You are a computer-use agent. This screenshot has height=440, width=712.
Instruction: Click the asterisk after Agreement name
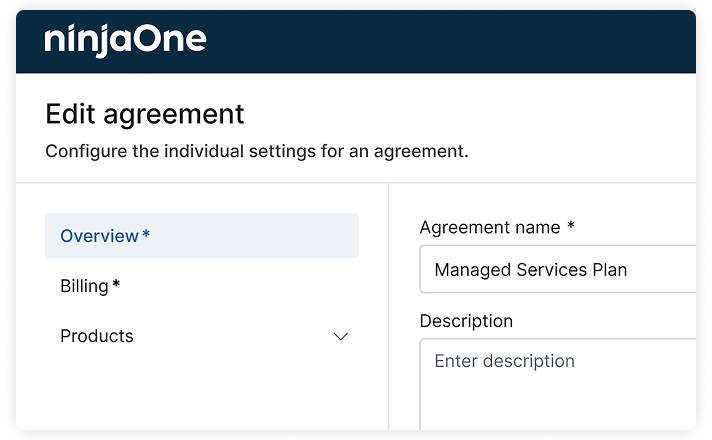pyautogui.click(x=571, y=226)
